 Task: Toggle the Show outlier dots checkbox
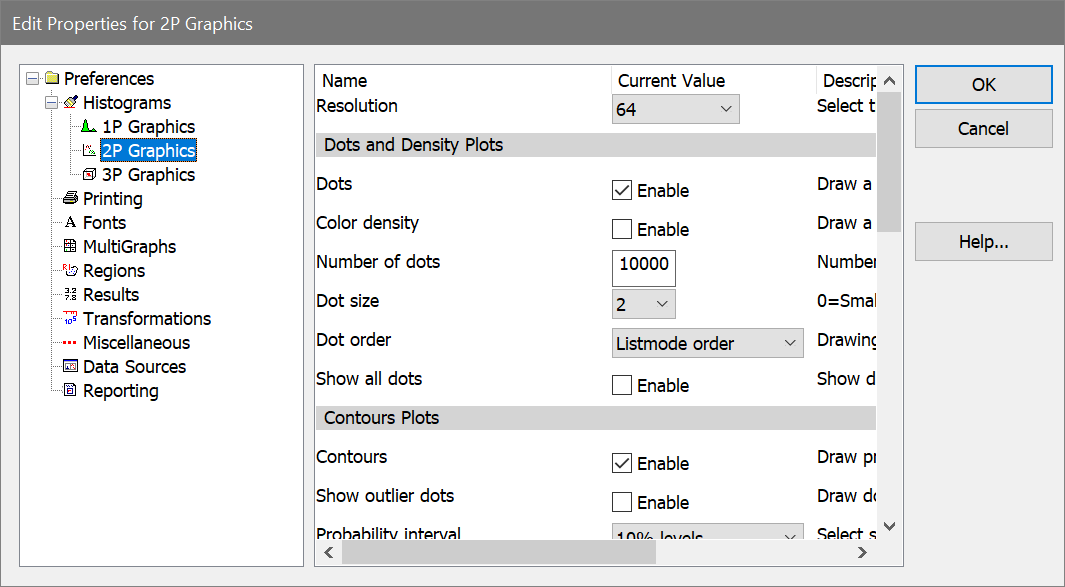(622, 502)
